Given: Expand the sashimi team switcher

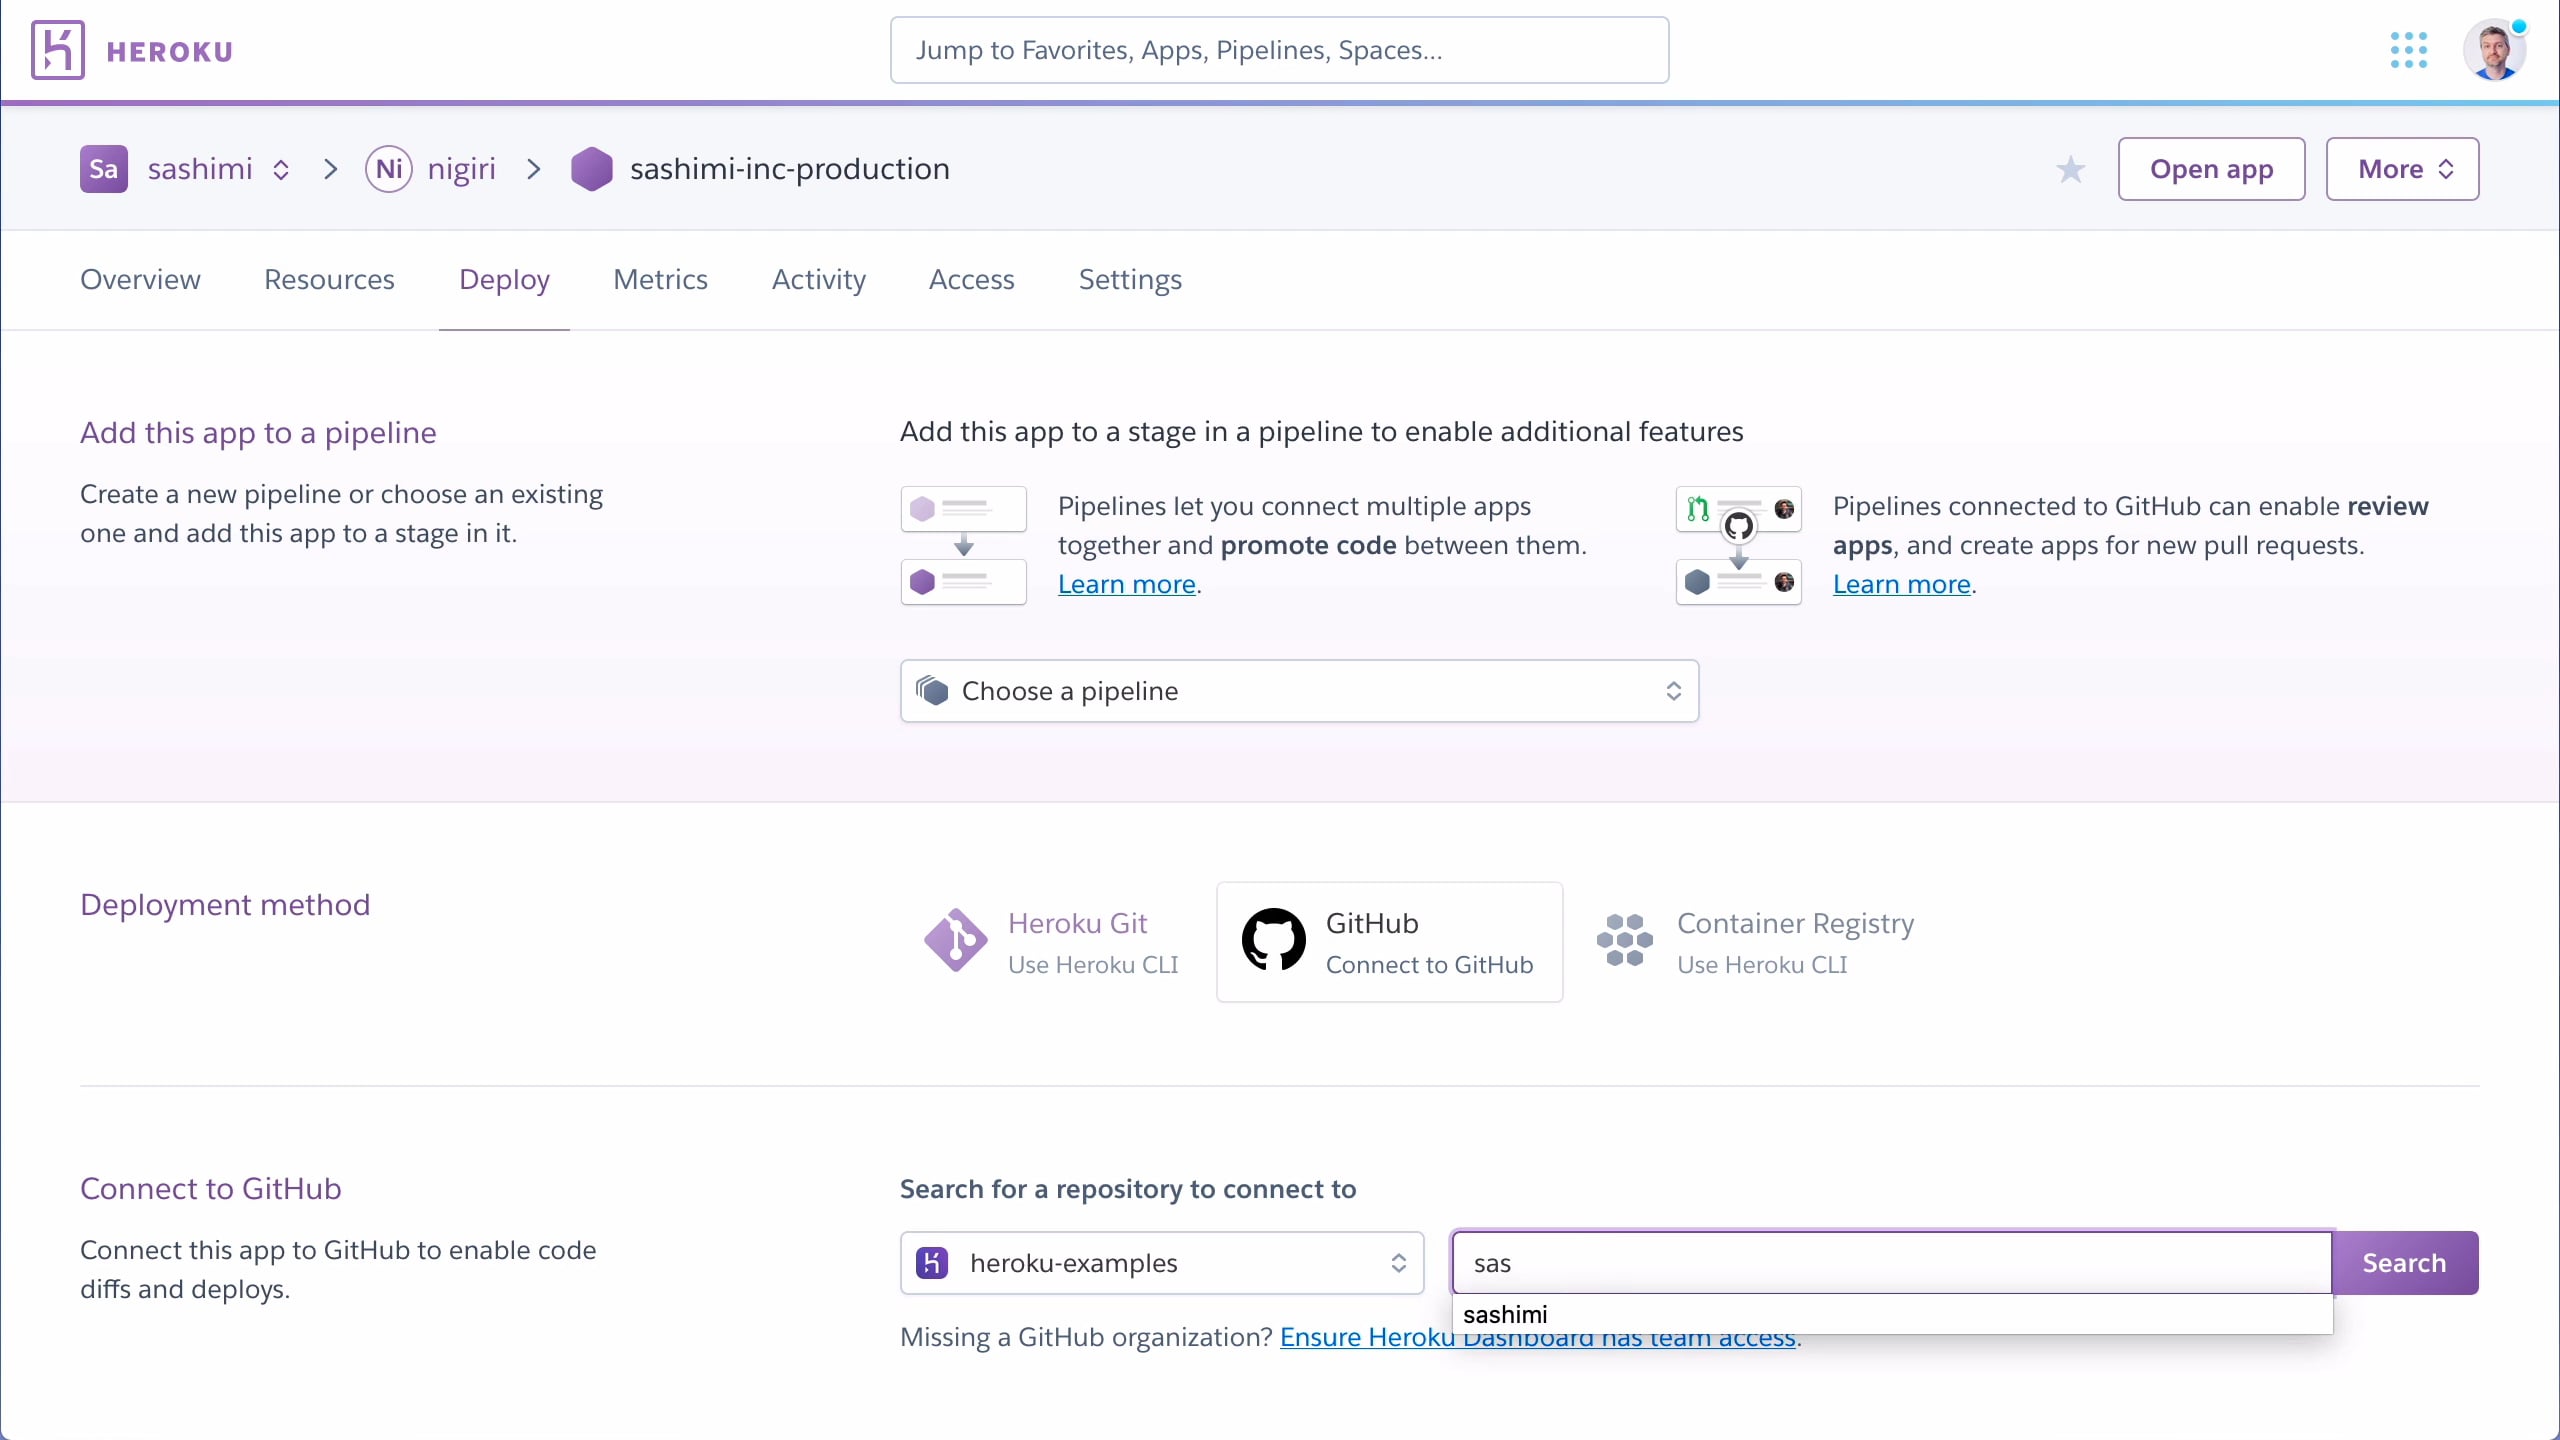Looking at the screenshot, I should [281, 169].
